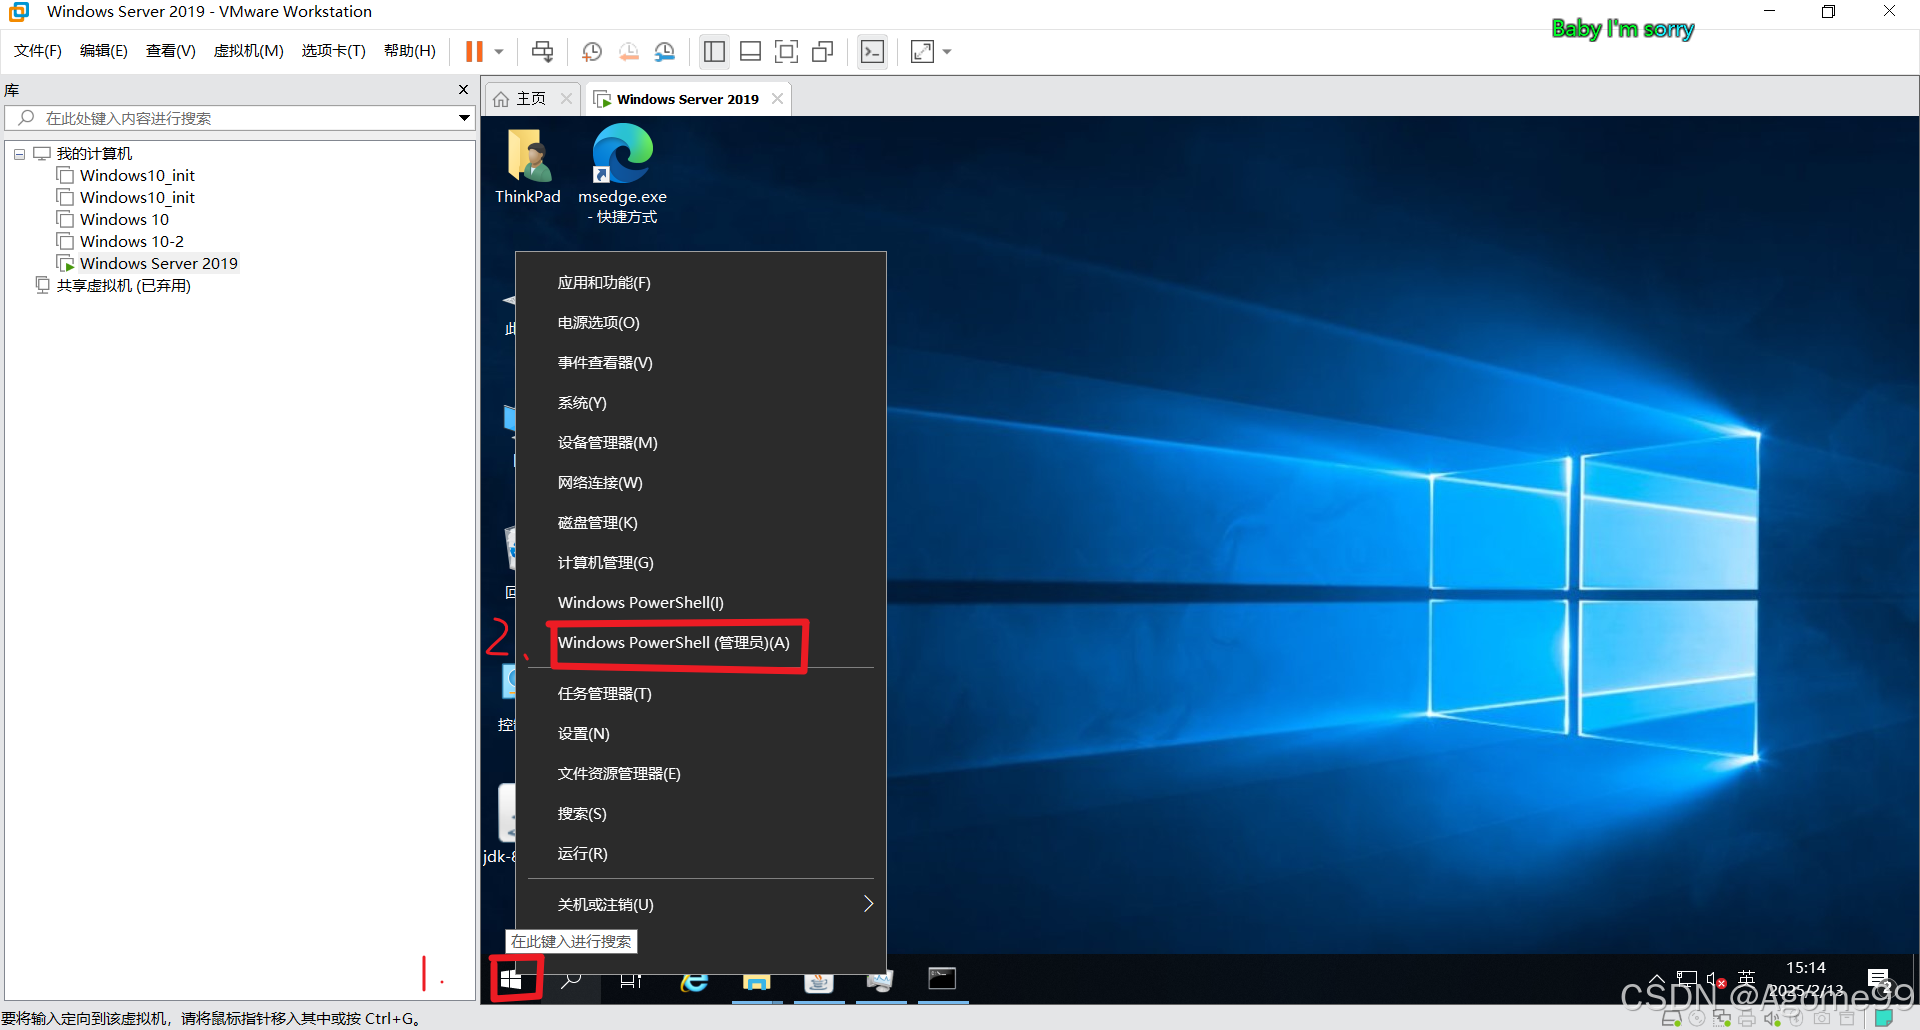Expand the 关机或注销(U) submenu
The height and width of the screenshot is (1030, 1920).
(x=700, y=905)
